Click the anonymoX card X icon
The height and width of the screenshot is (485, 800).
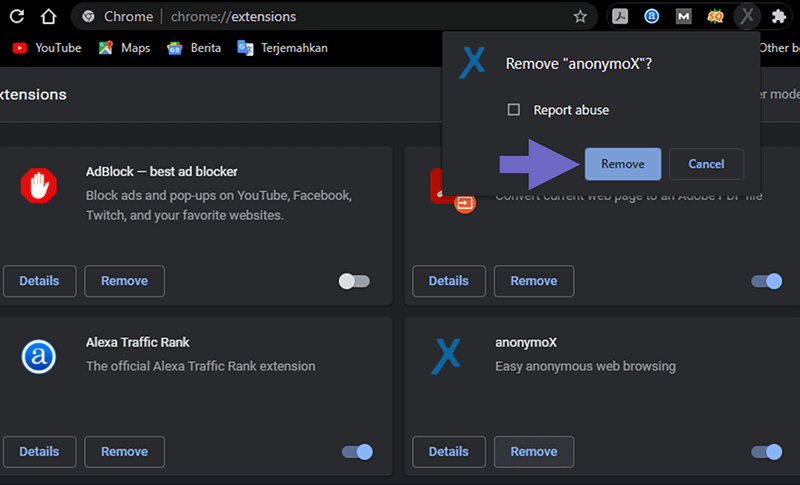pos(446,356)
